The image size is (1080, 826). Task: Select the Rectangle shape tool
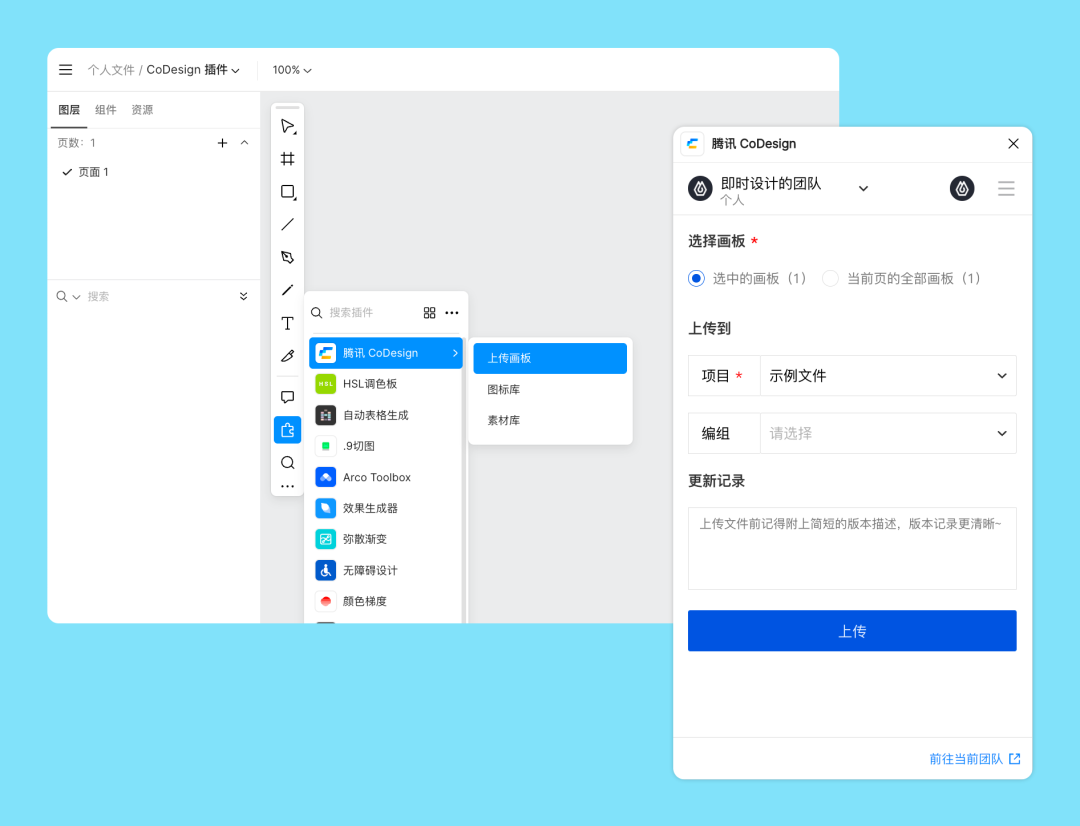click(x=288, y=192)
